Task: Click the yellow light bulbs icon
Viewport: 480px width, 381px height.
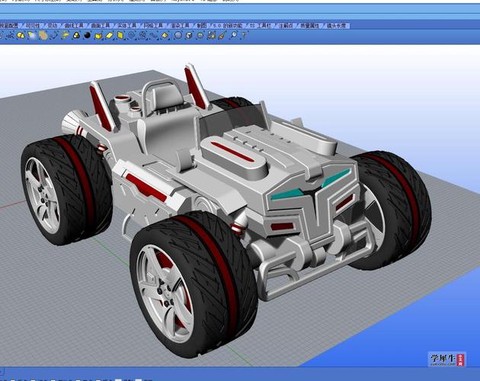Action: tap(20, 35)
